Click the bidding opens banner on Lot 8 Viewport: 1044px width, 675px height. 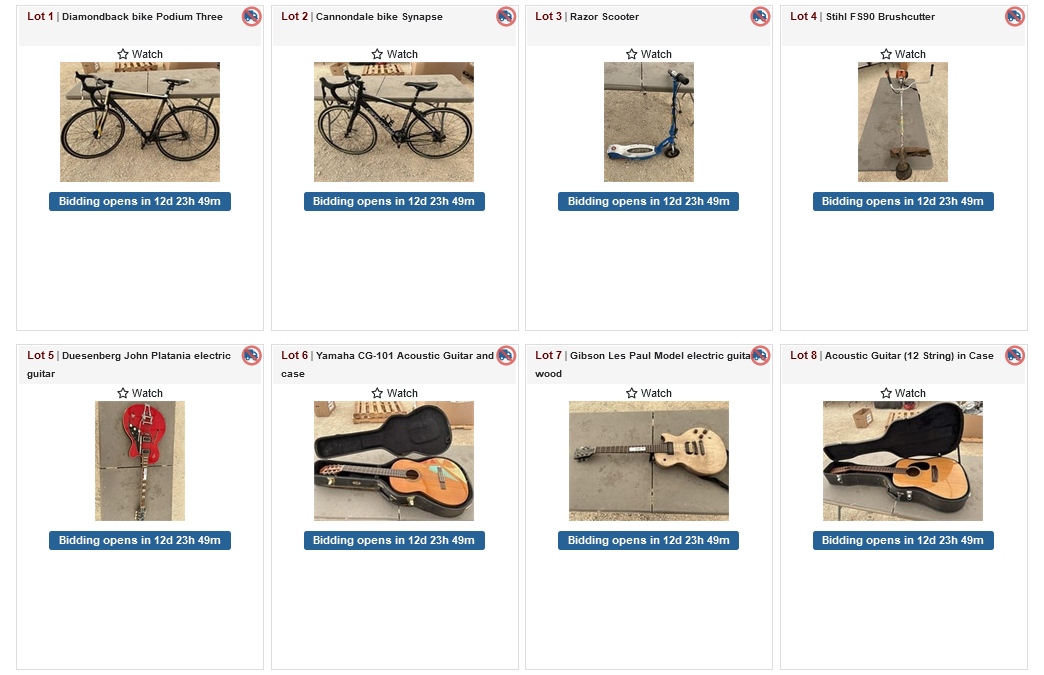[902, 540]
